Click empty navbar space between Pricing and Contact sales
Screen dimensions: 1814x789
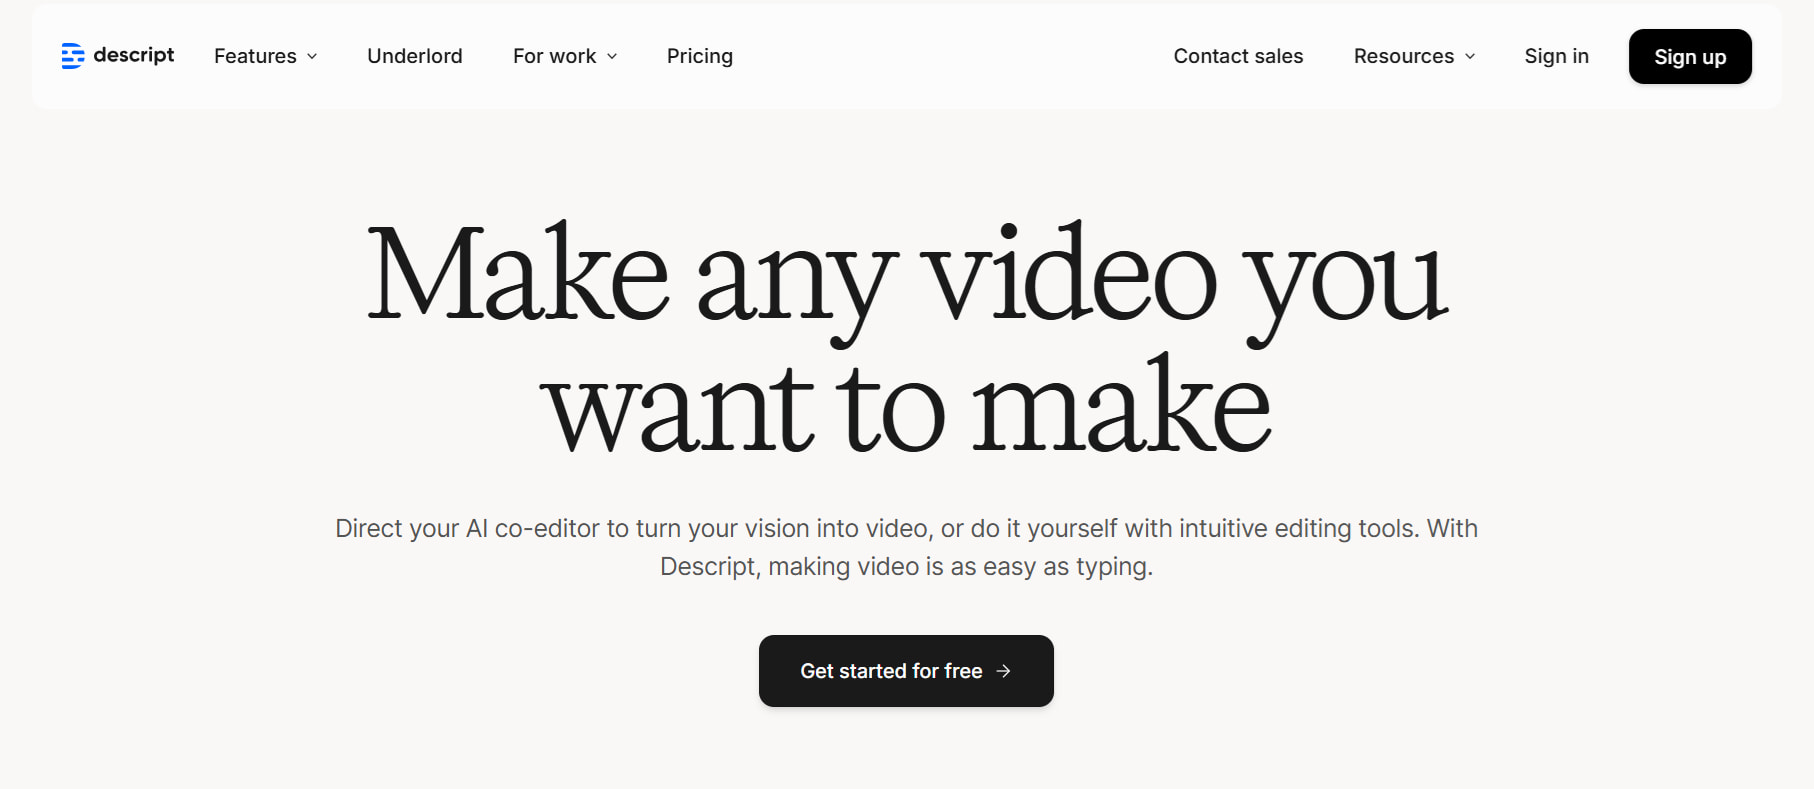point(950,56)
